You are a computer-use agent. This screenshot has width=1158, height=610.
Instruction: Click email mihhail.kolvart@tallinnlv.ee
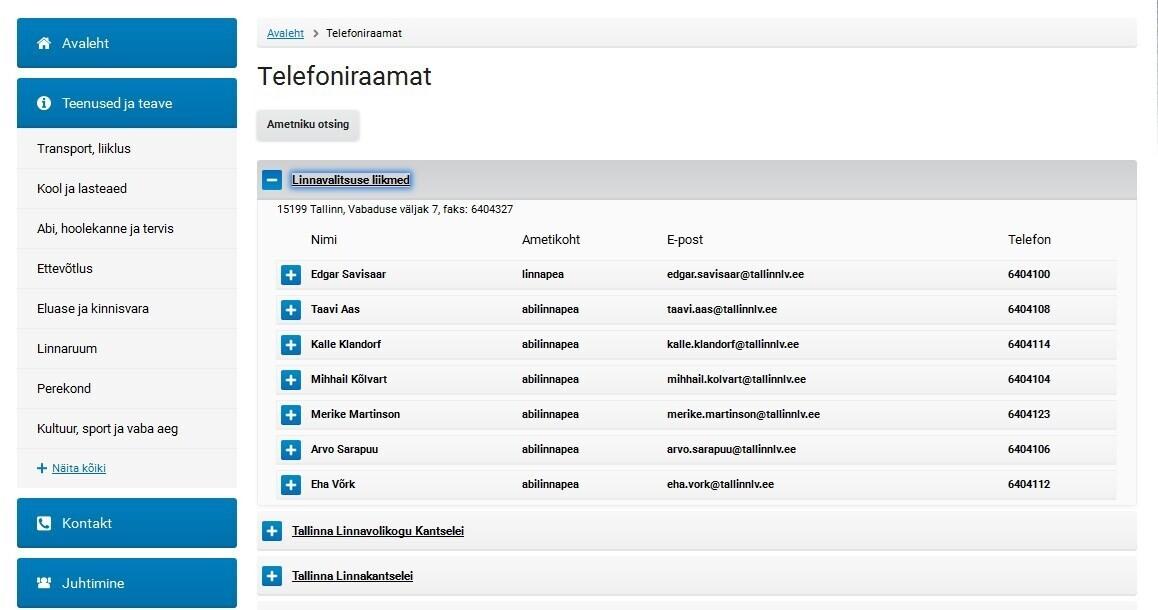coord(736,379)
